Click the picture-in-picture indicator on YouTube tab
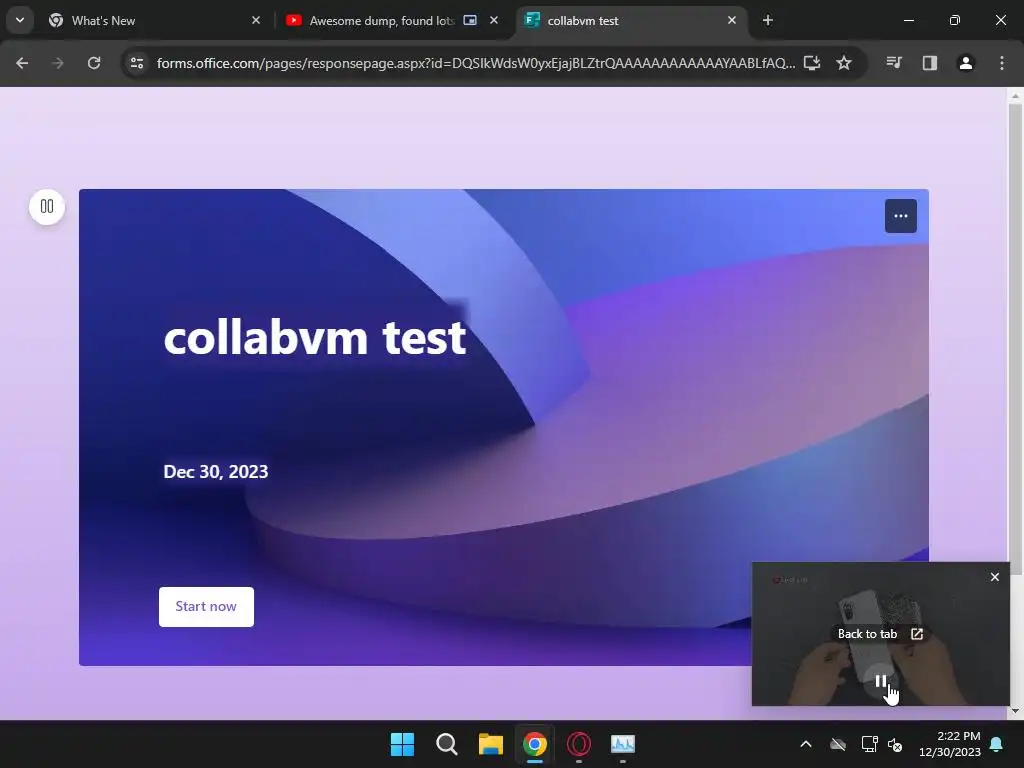This screenshot has height=768, width=1024. (470, 21)
